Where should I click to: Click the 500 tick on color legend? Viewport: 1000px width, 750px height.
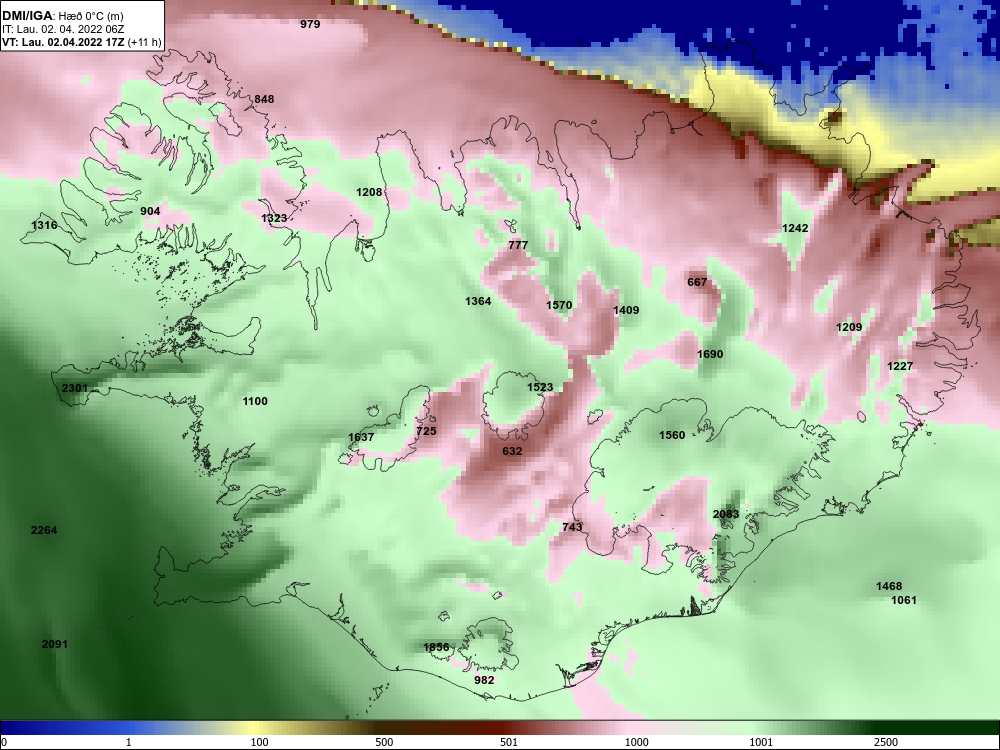(x=384, y=742)
